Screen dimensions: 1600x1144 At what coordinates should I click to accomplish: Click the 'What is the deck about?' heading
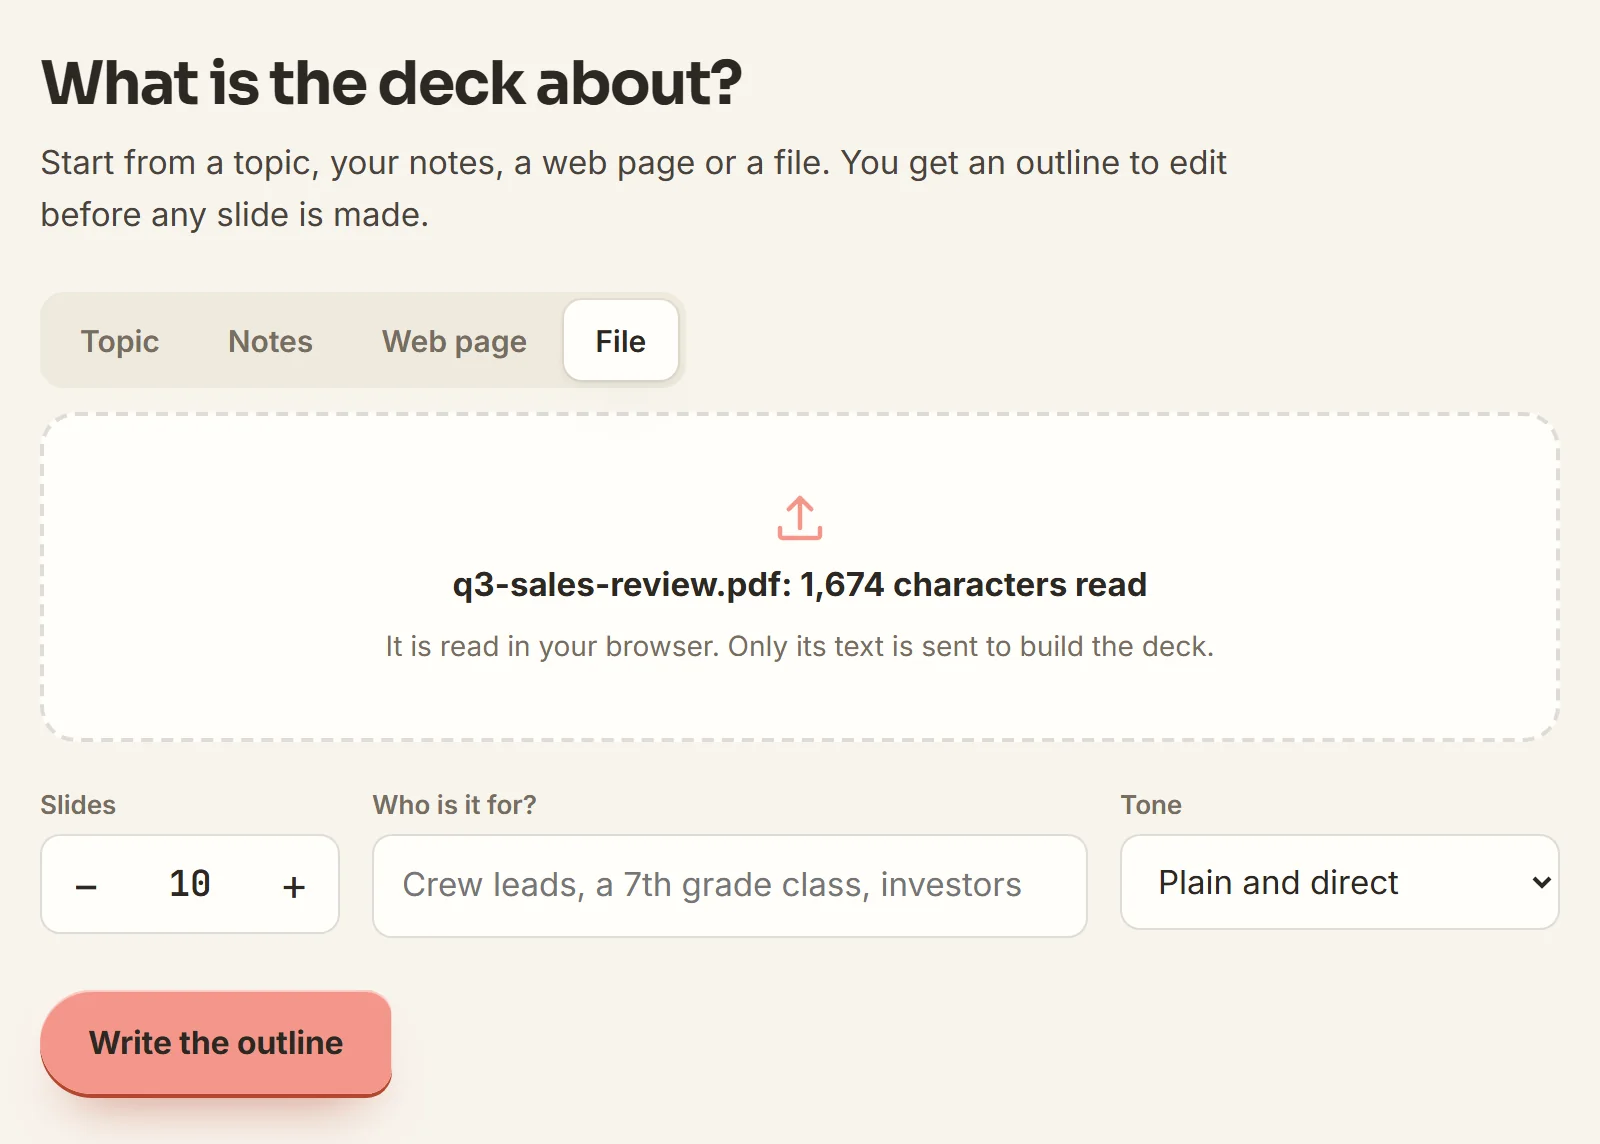click(392, 82)
